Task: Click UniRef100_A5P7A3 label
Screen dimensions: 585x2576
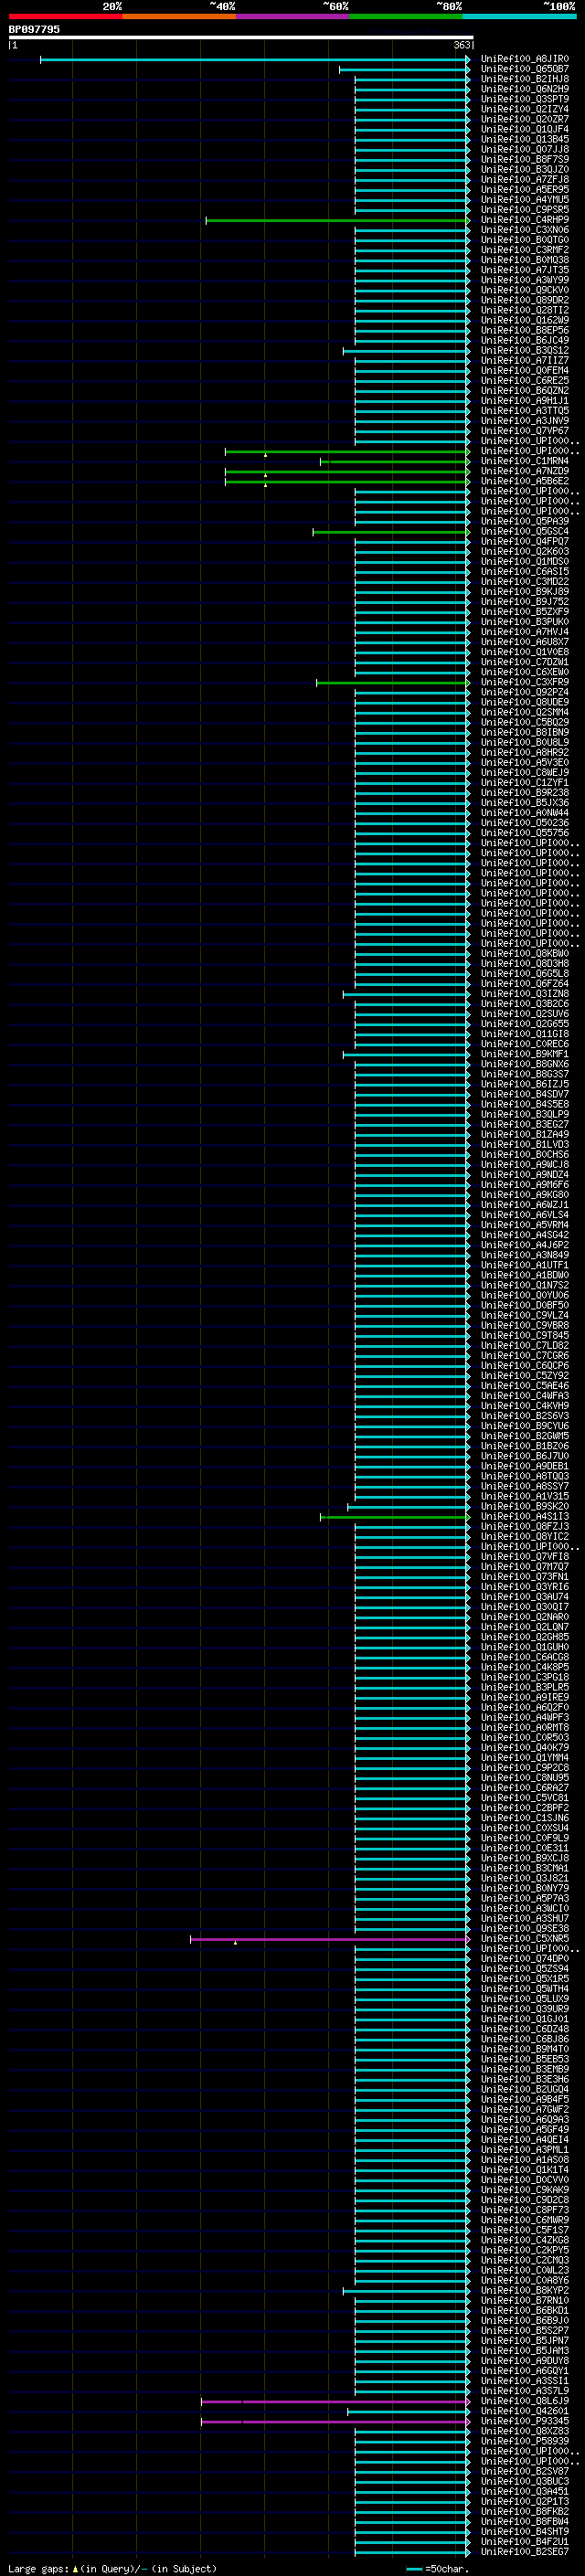Action: [x=525, y=1899]
